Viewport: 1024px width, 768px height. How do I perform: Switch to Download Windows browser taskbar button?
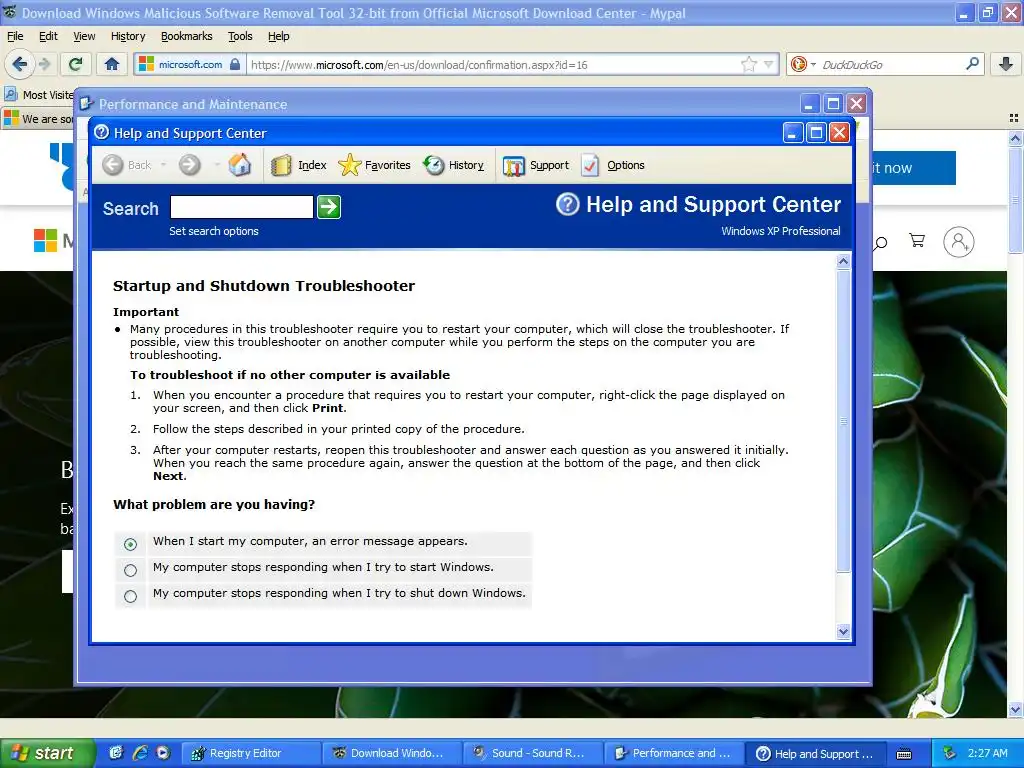pos(391,753)
